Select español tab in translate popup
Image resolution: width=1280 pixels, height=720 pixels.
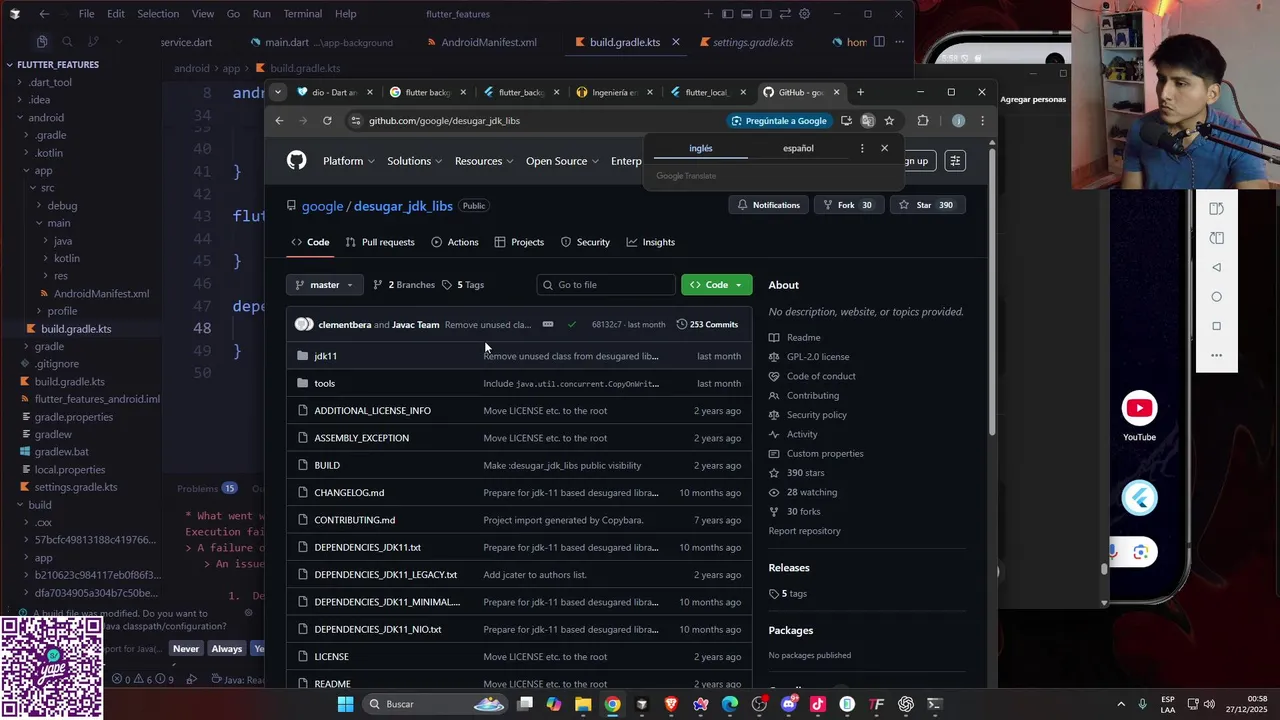click(x=798, y=148)
